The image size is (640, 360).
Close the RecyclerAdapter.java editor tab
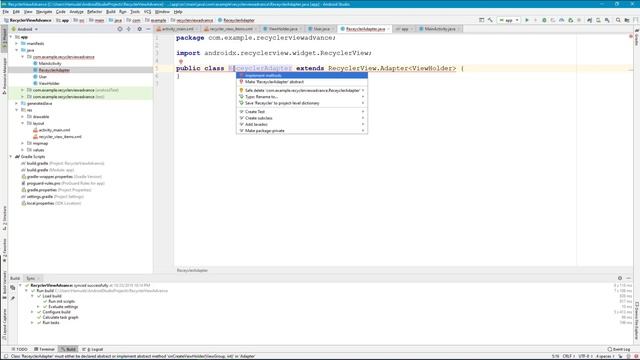click(x=389, y=29)
